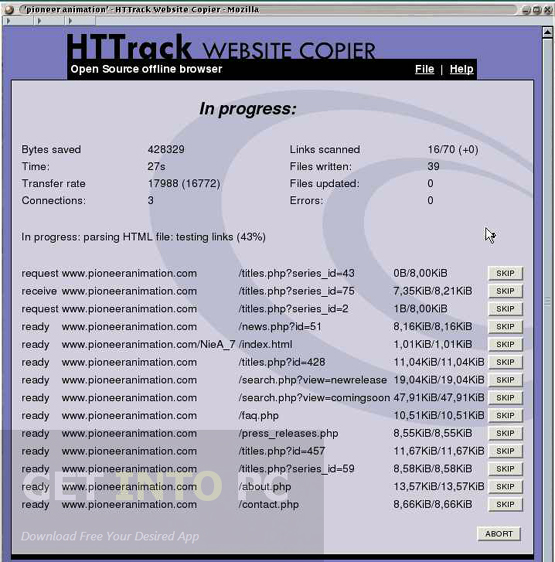
Task: Click the Transfer rate value 17988 (16772)
Action: (184, 184)
